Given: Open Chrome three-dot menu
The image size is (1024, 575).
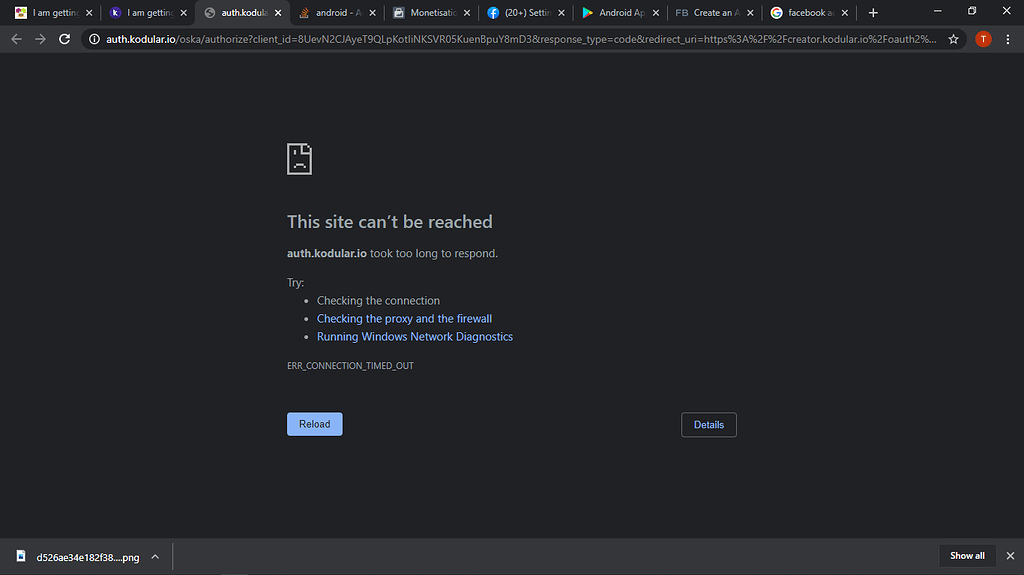Looking at the screenshot, I should [1008, 39].
